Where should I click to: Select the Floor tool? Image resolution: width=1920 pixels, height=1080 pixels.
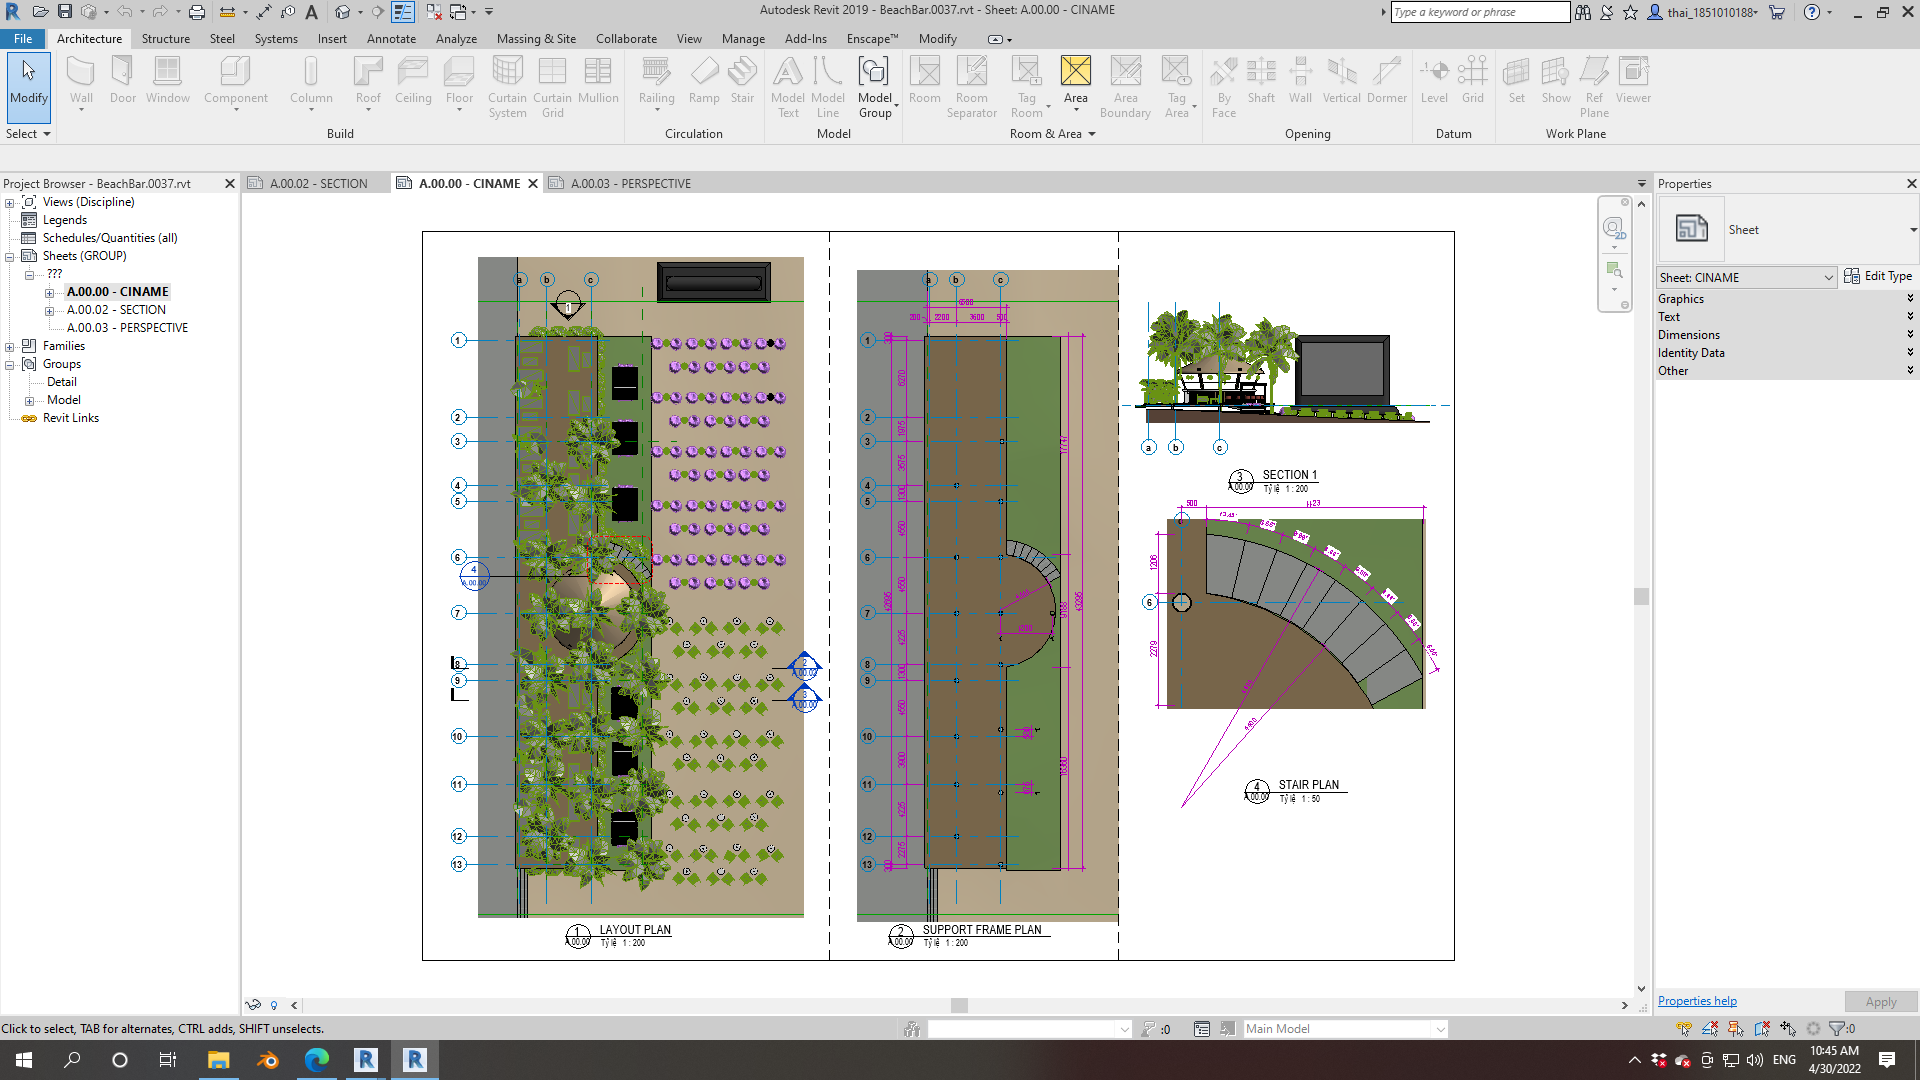[459, 80]
